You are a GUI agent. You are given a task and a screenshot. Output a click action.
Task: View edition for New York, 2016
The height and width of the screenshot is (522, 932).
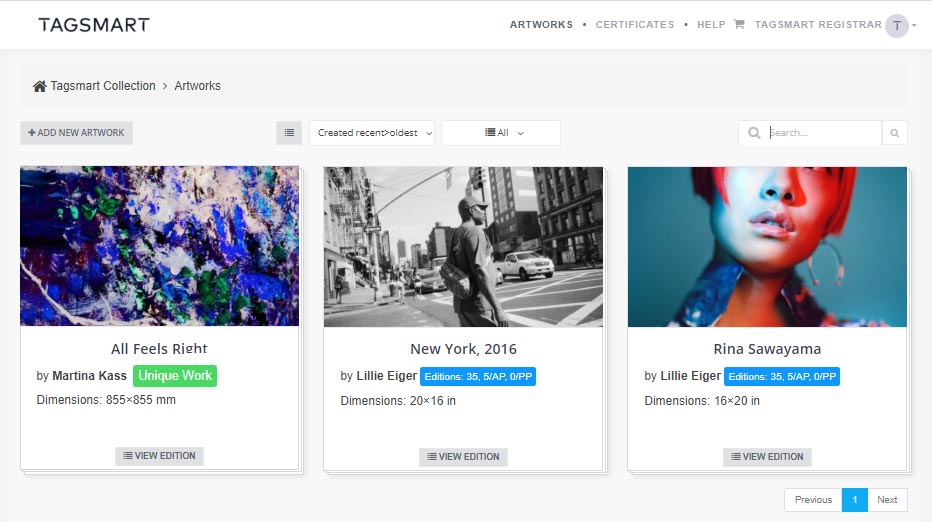tap(463, 457)
